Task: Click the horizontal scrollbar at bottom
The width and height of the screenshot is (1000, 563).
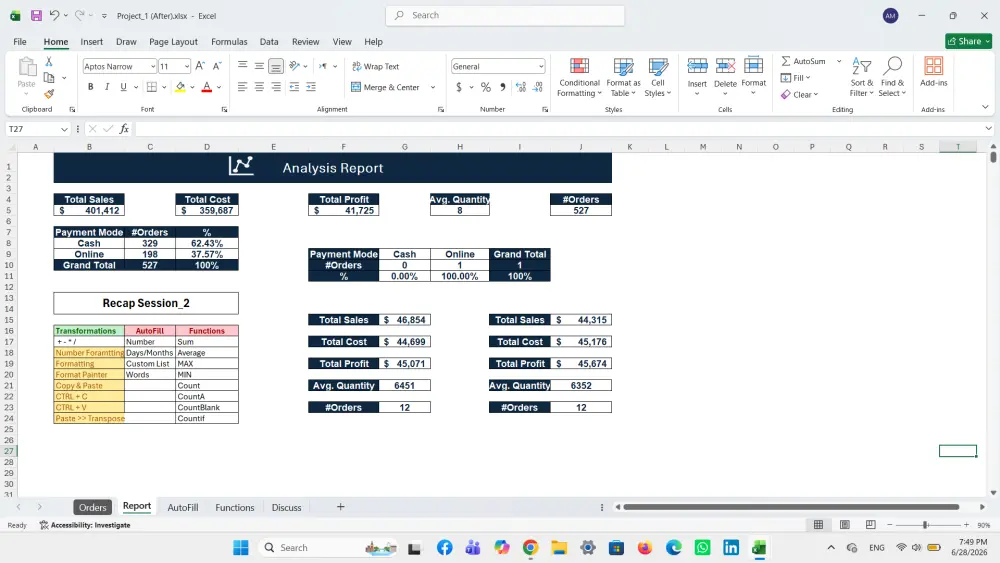Action: click(x=791, y=507)
